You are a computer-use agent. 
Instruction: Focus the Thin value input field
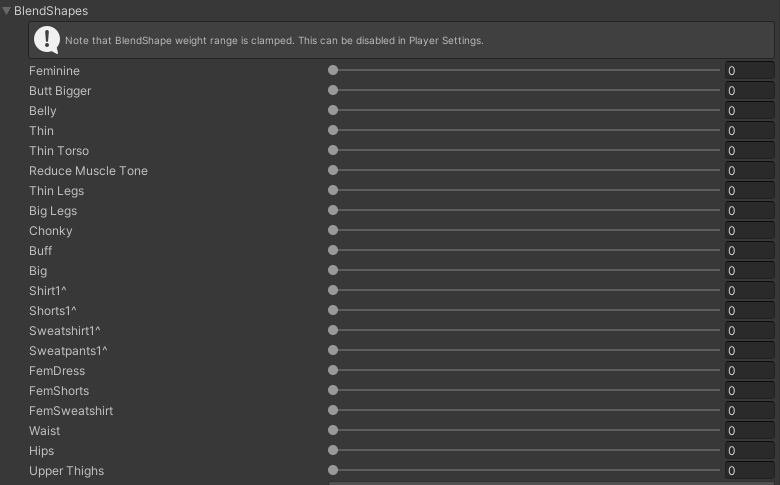click(749, 131)
